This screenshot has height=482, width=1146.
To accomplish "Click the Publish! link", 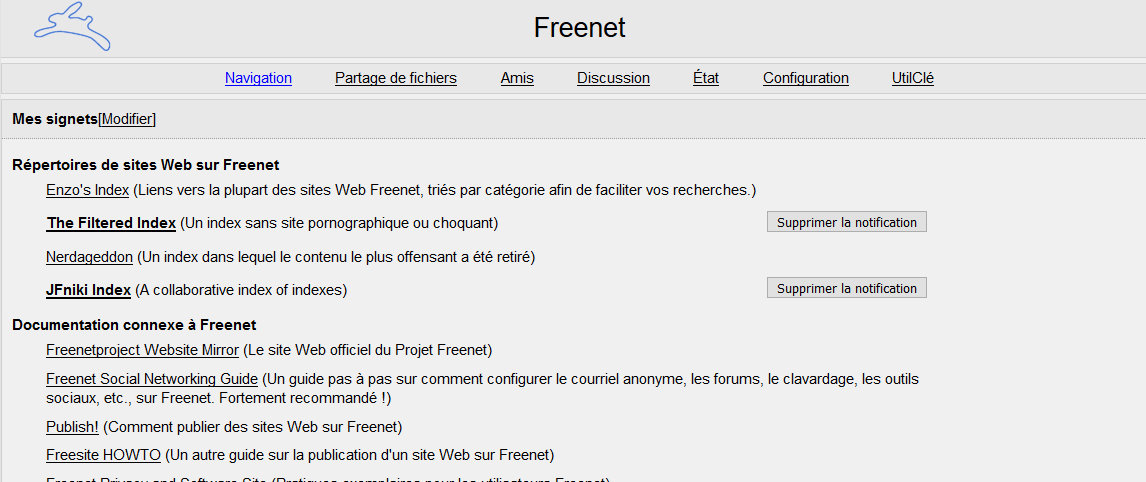I will pos(72,427).
